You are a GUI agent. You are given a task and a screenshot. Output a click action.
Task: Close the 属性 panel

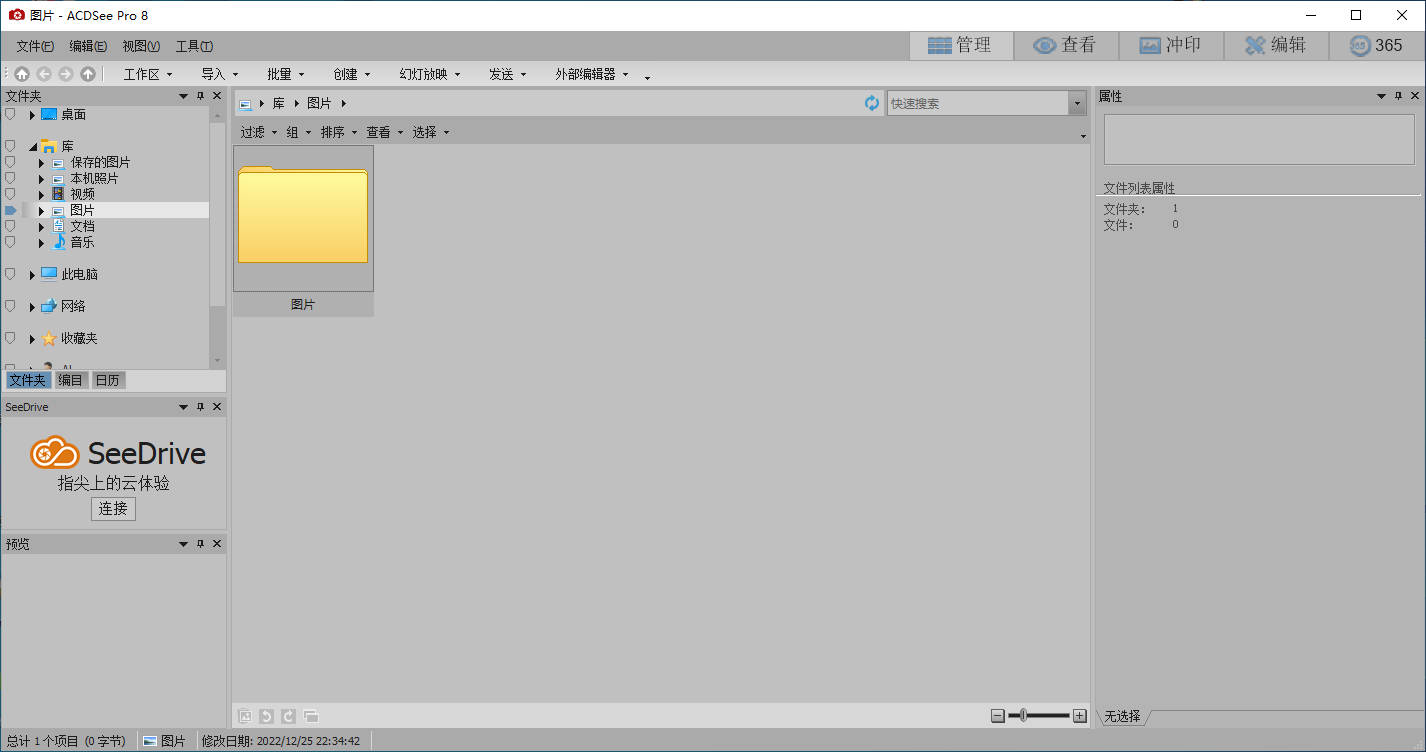1415,96
